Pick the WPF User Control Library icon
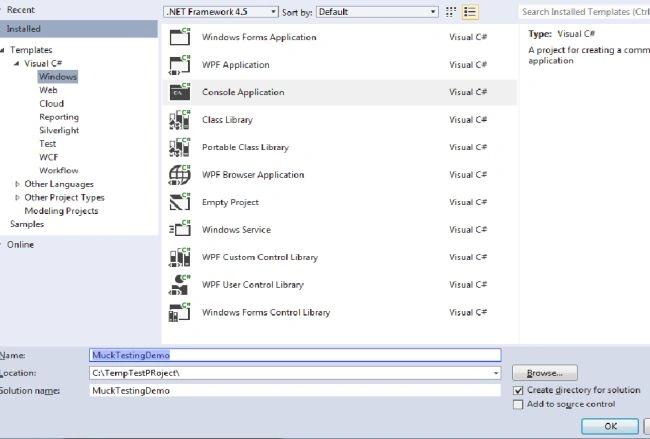The height and width of the screenshot is (439, 650). pos(180,284)
